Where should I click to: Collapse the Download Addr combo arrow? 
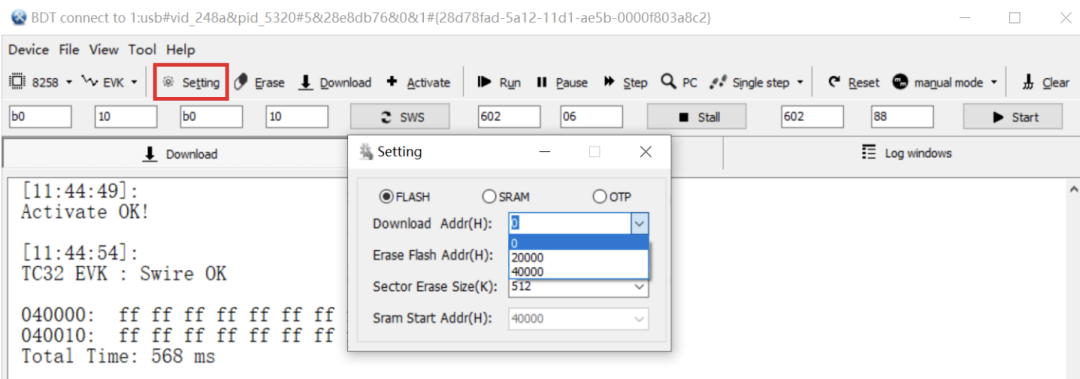[640, 223]
